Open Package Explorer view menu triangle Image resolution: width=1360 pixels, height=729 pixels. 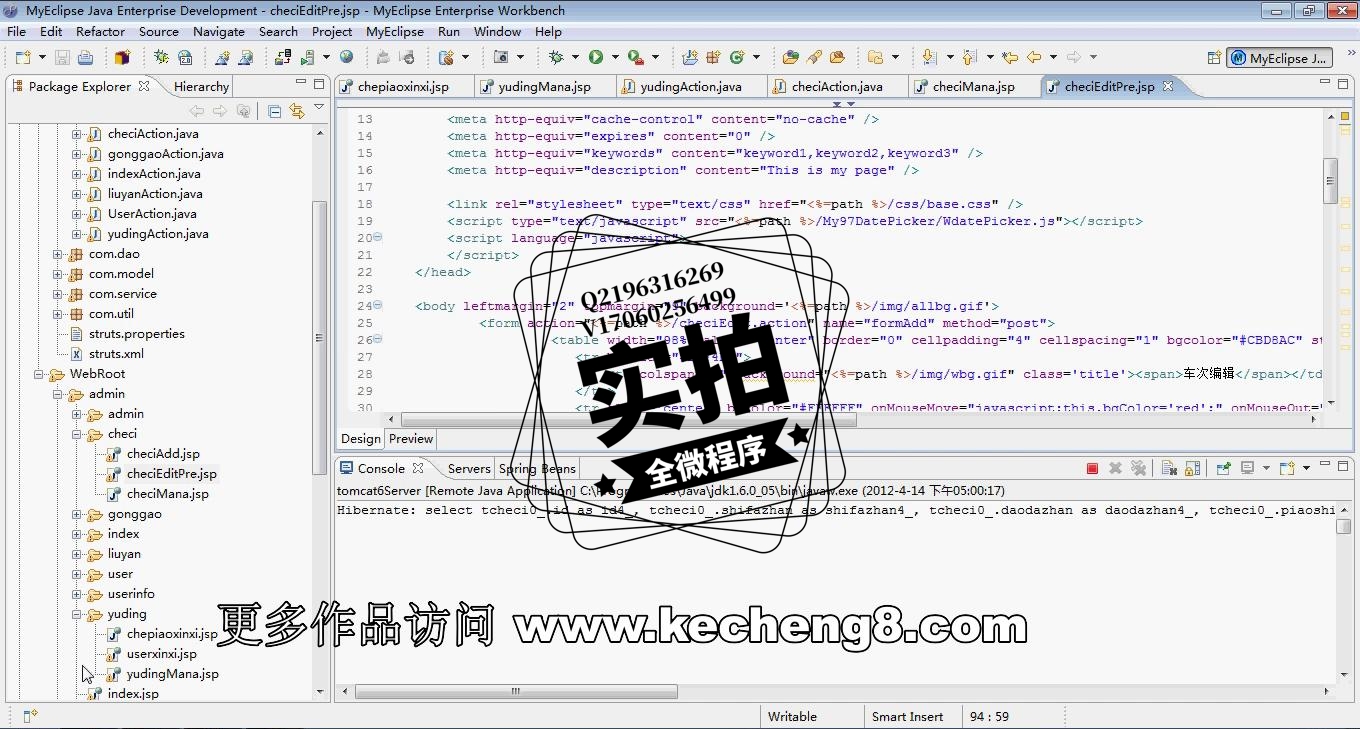319,108
